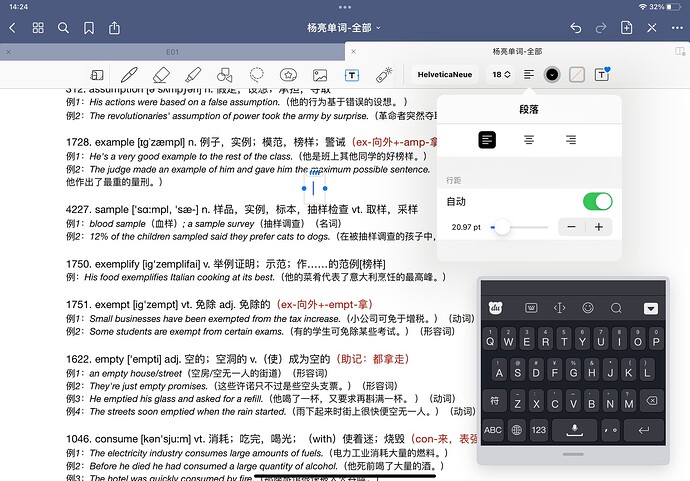This screenshot has width=690, height=481.
Task: Close editing mode with the X icon
Action: pyautogui.click(x=652, y=28)
